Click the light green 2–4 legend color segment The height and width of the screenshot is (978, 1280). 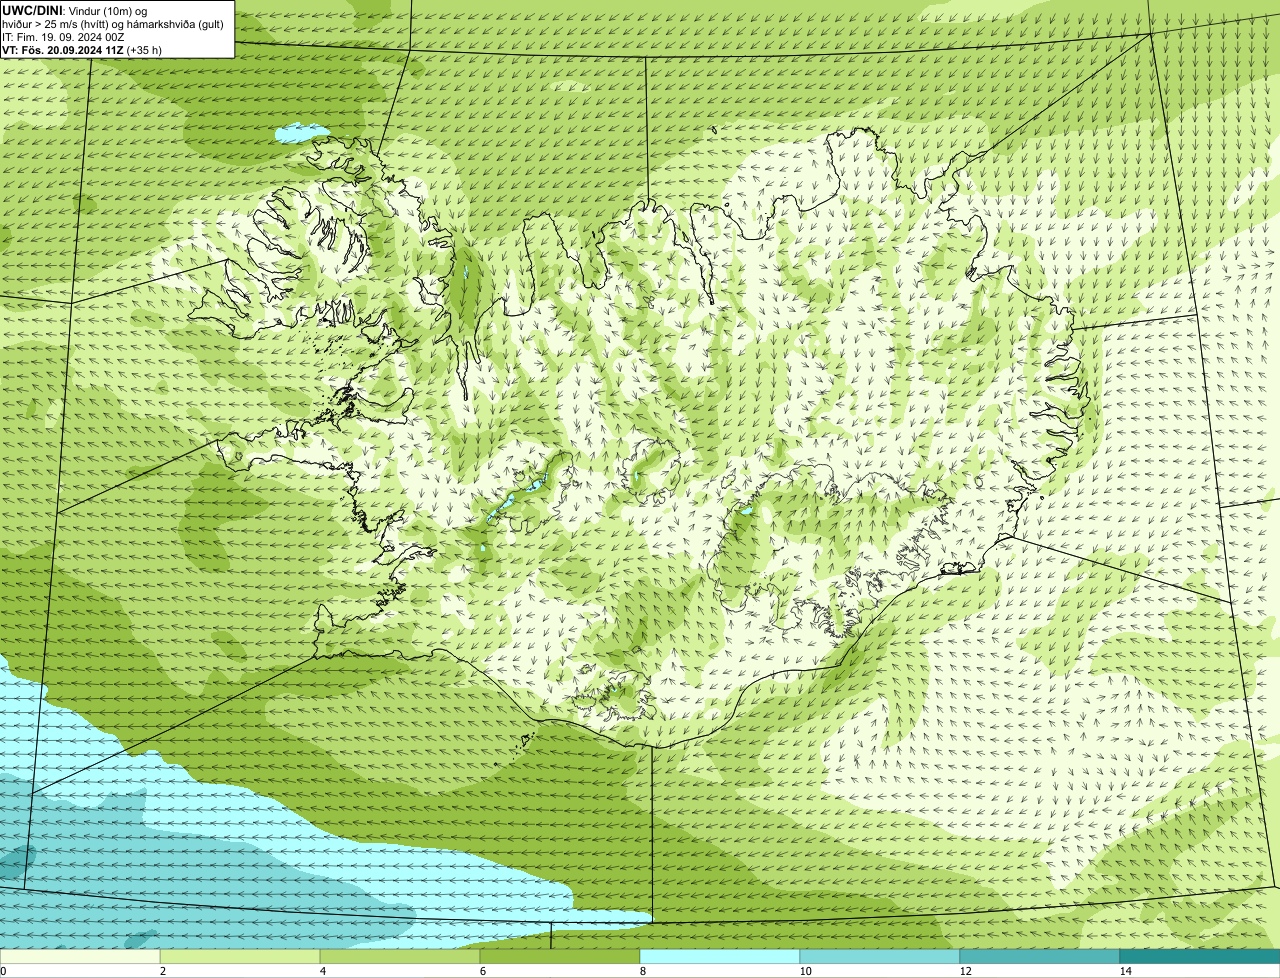[x=240, y=956]
